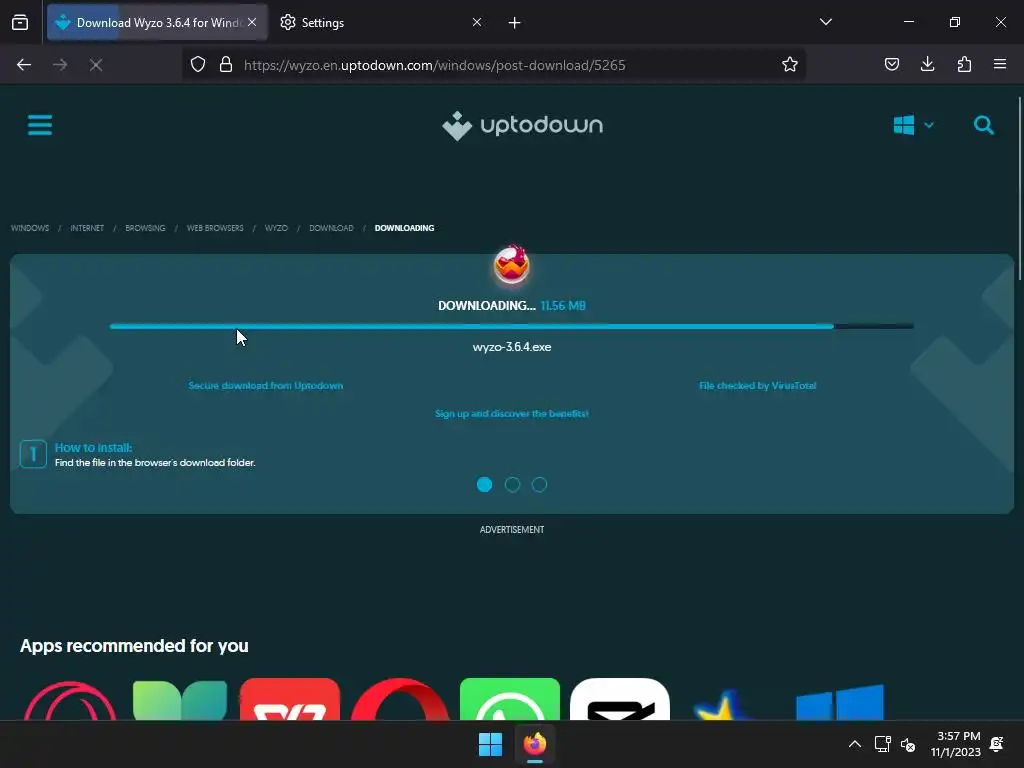
Task: Close the Download Wyzo tab
Action: click(x=252, y=22)
